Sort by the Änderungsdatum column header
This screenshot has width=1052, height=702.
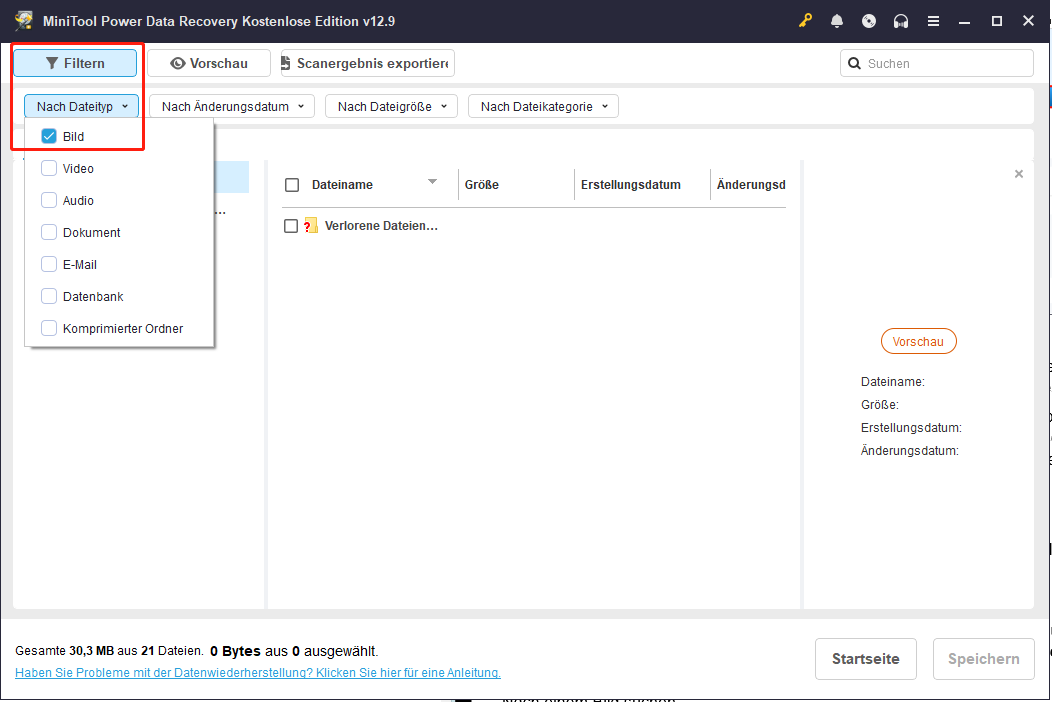tap(751, 185)
